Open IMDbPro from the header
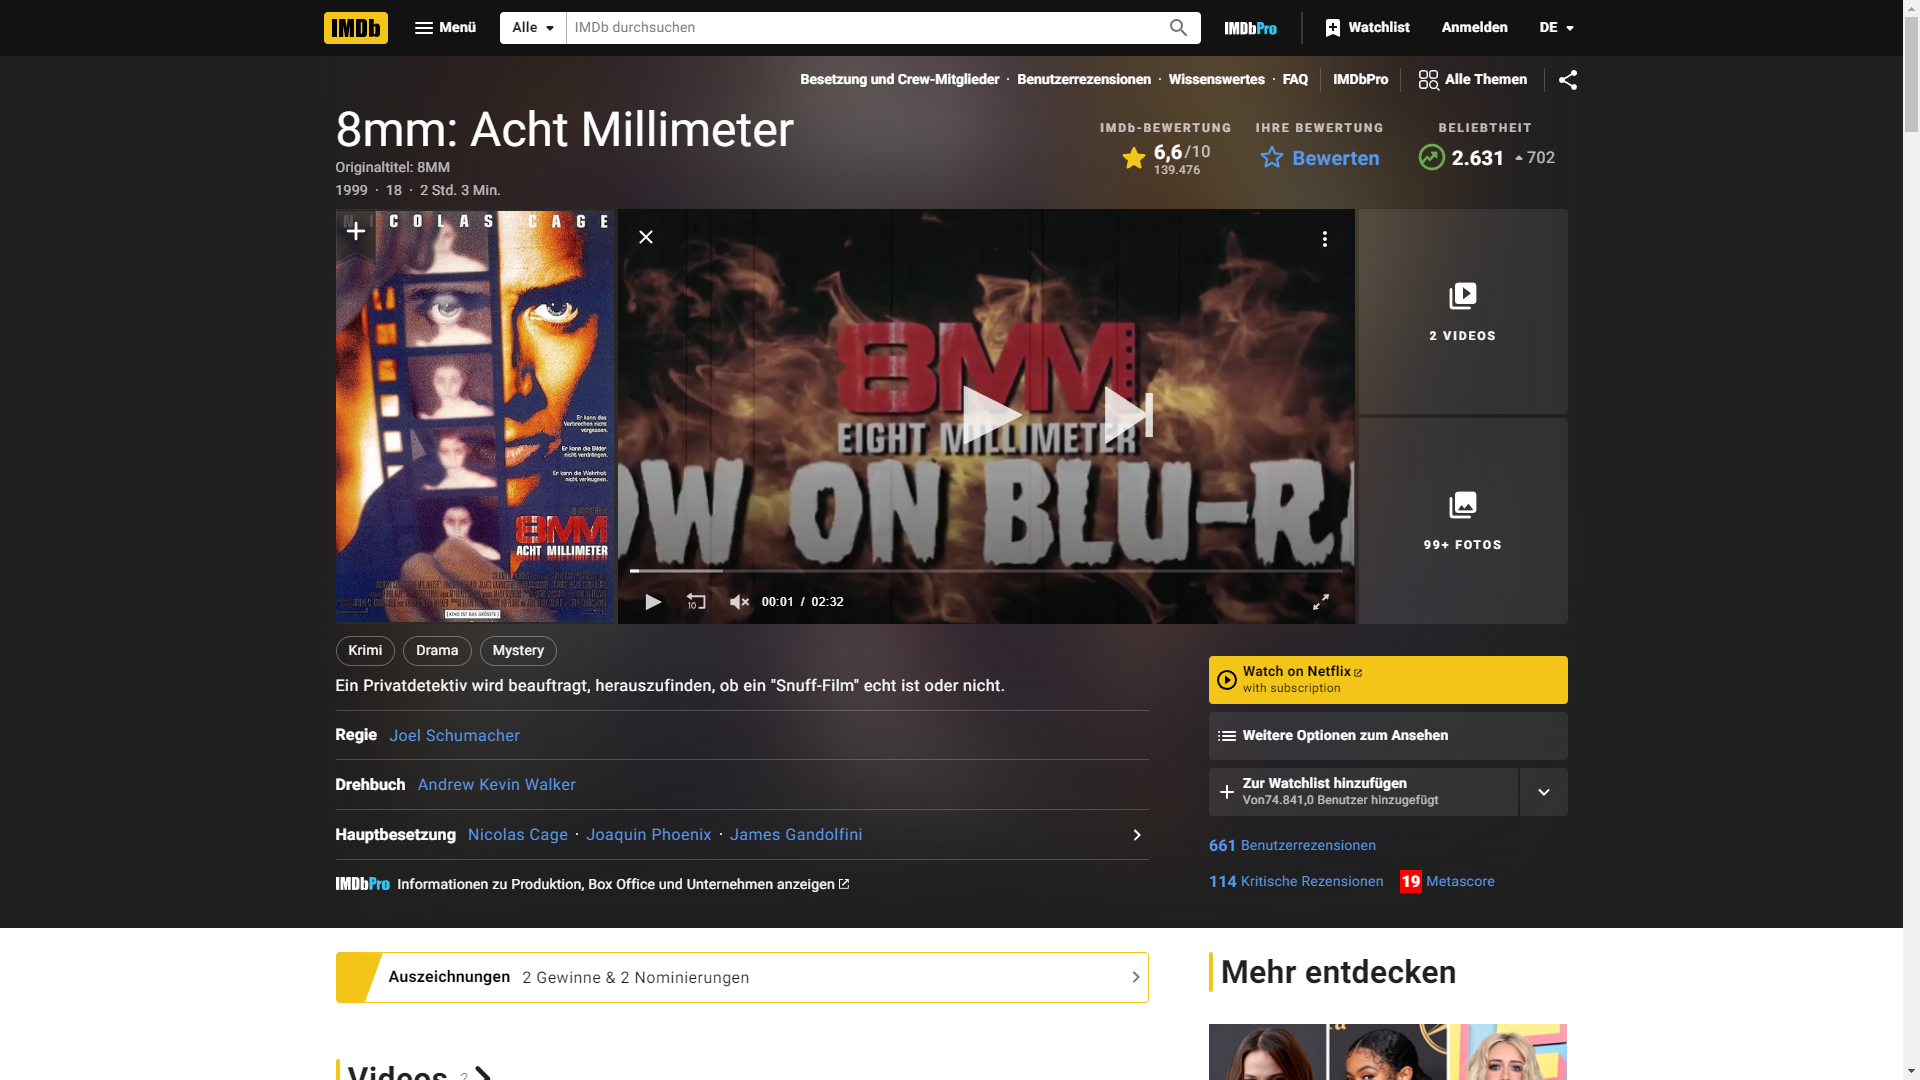This screenshot has width=1920, height=1080. [1250, 28]
